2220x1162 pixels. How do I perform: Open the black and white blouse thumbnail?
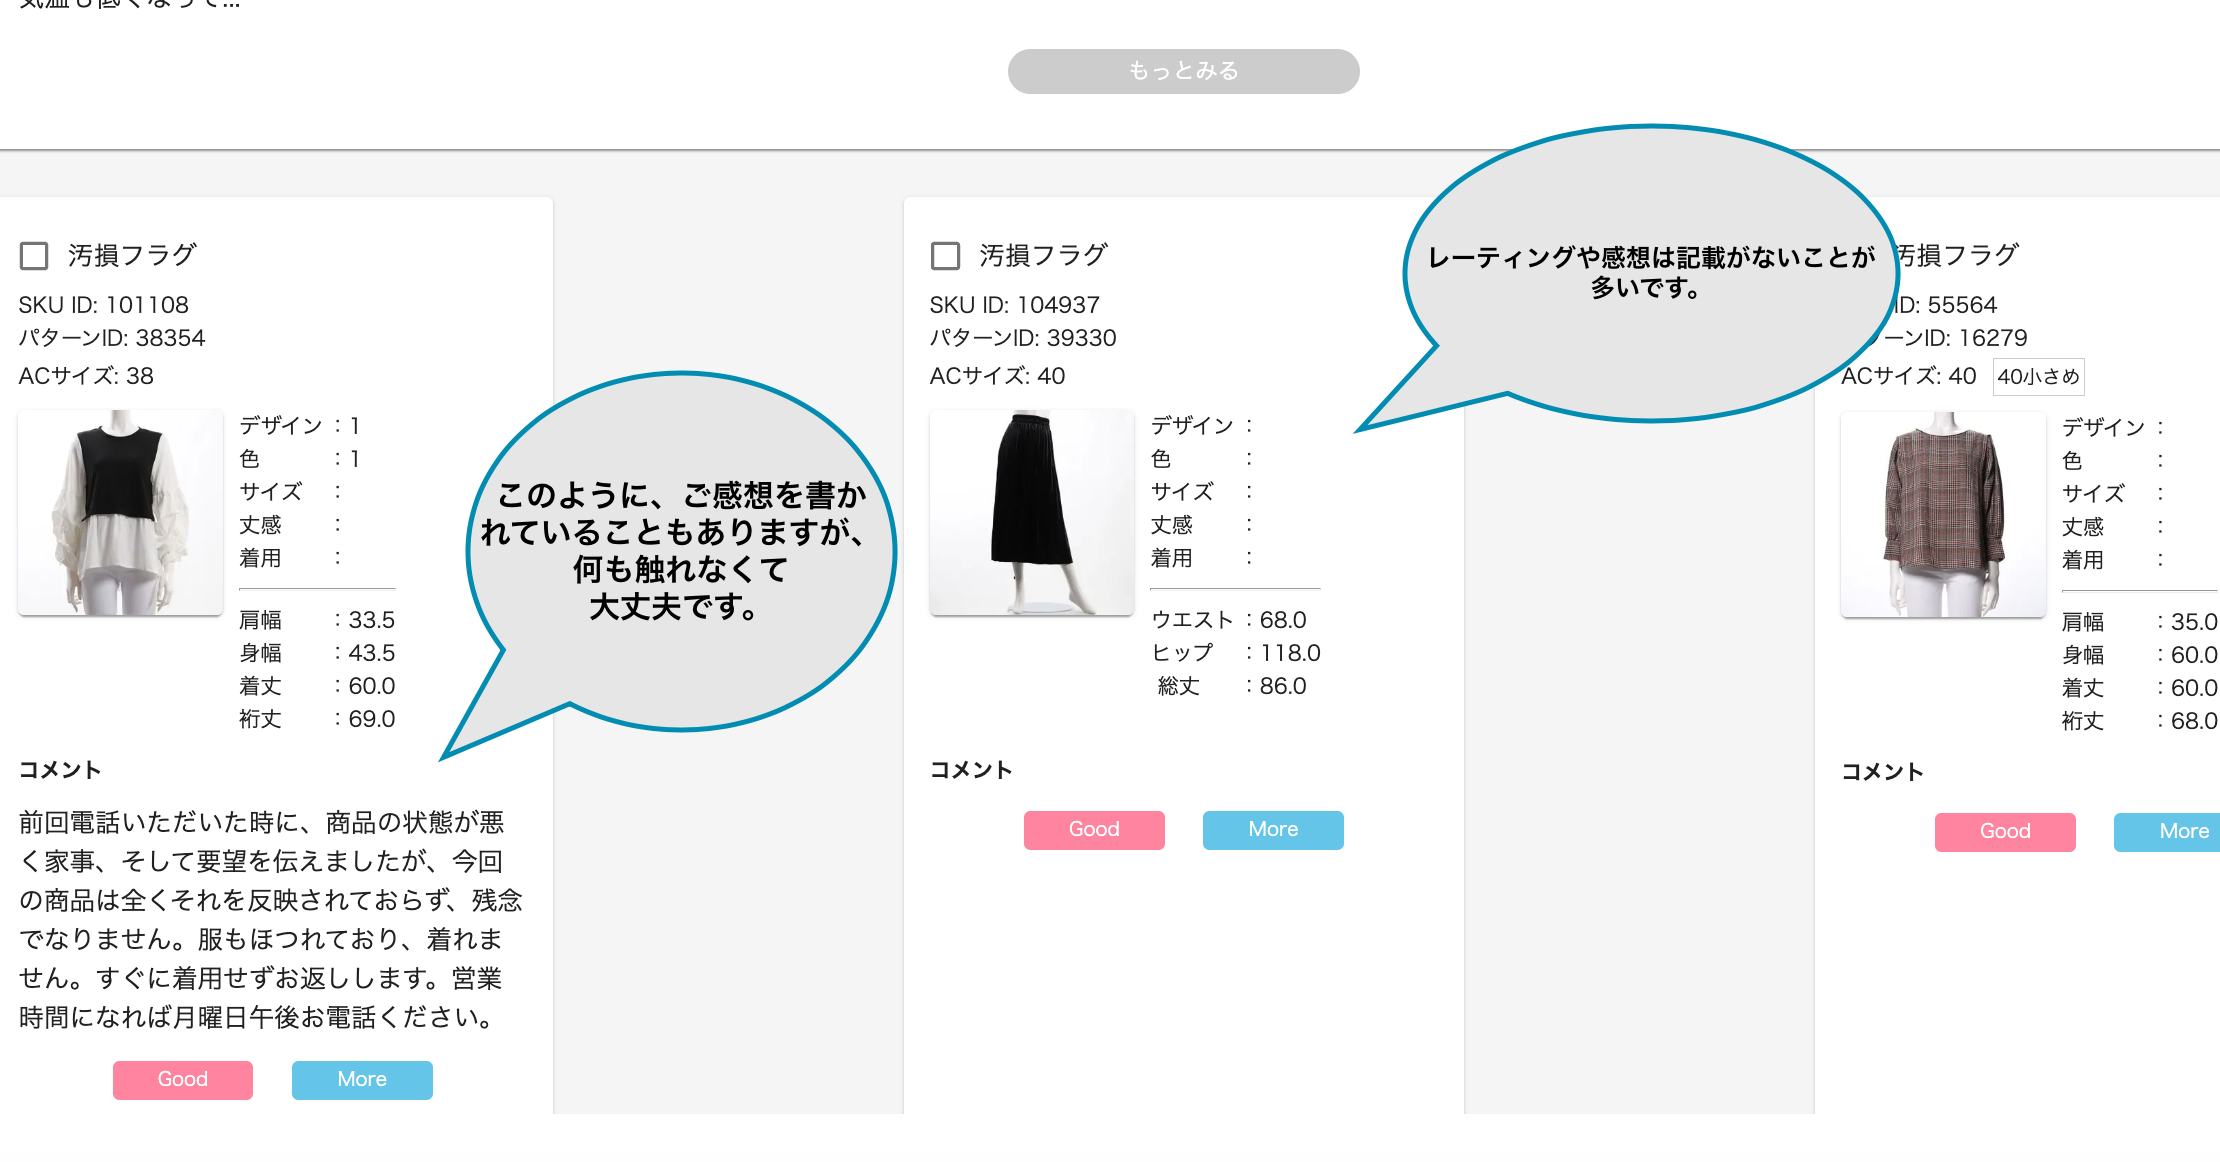(x=120, y=512)
